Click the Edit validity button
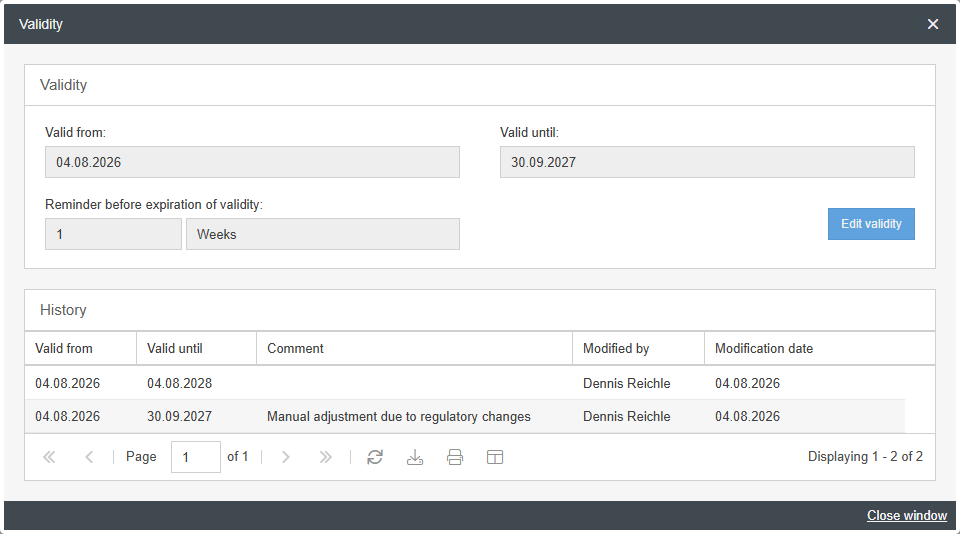Screen dimensions: 960x534 coord(871,224)
